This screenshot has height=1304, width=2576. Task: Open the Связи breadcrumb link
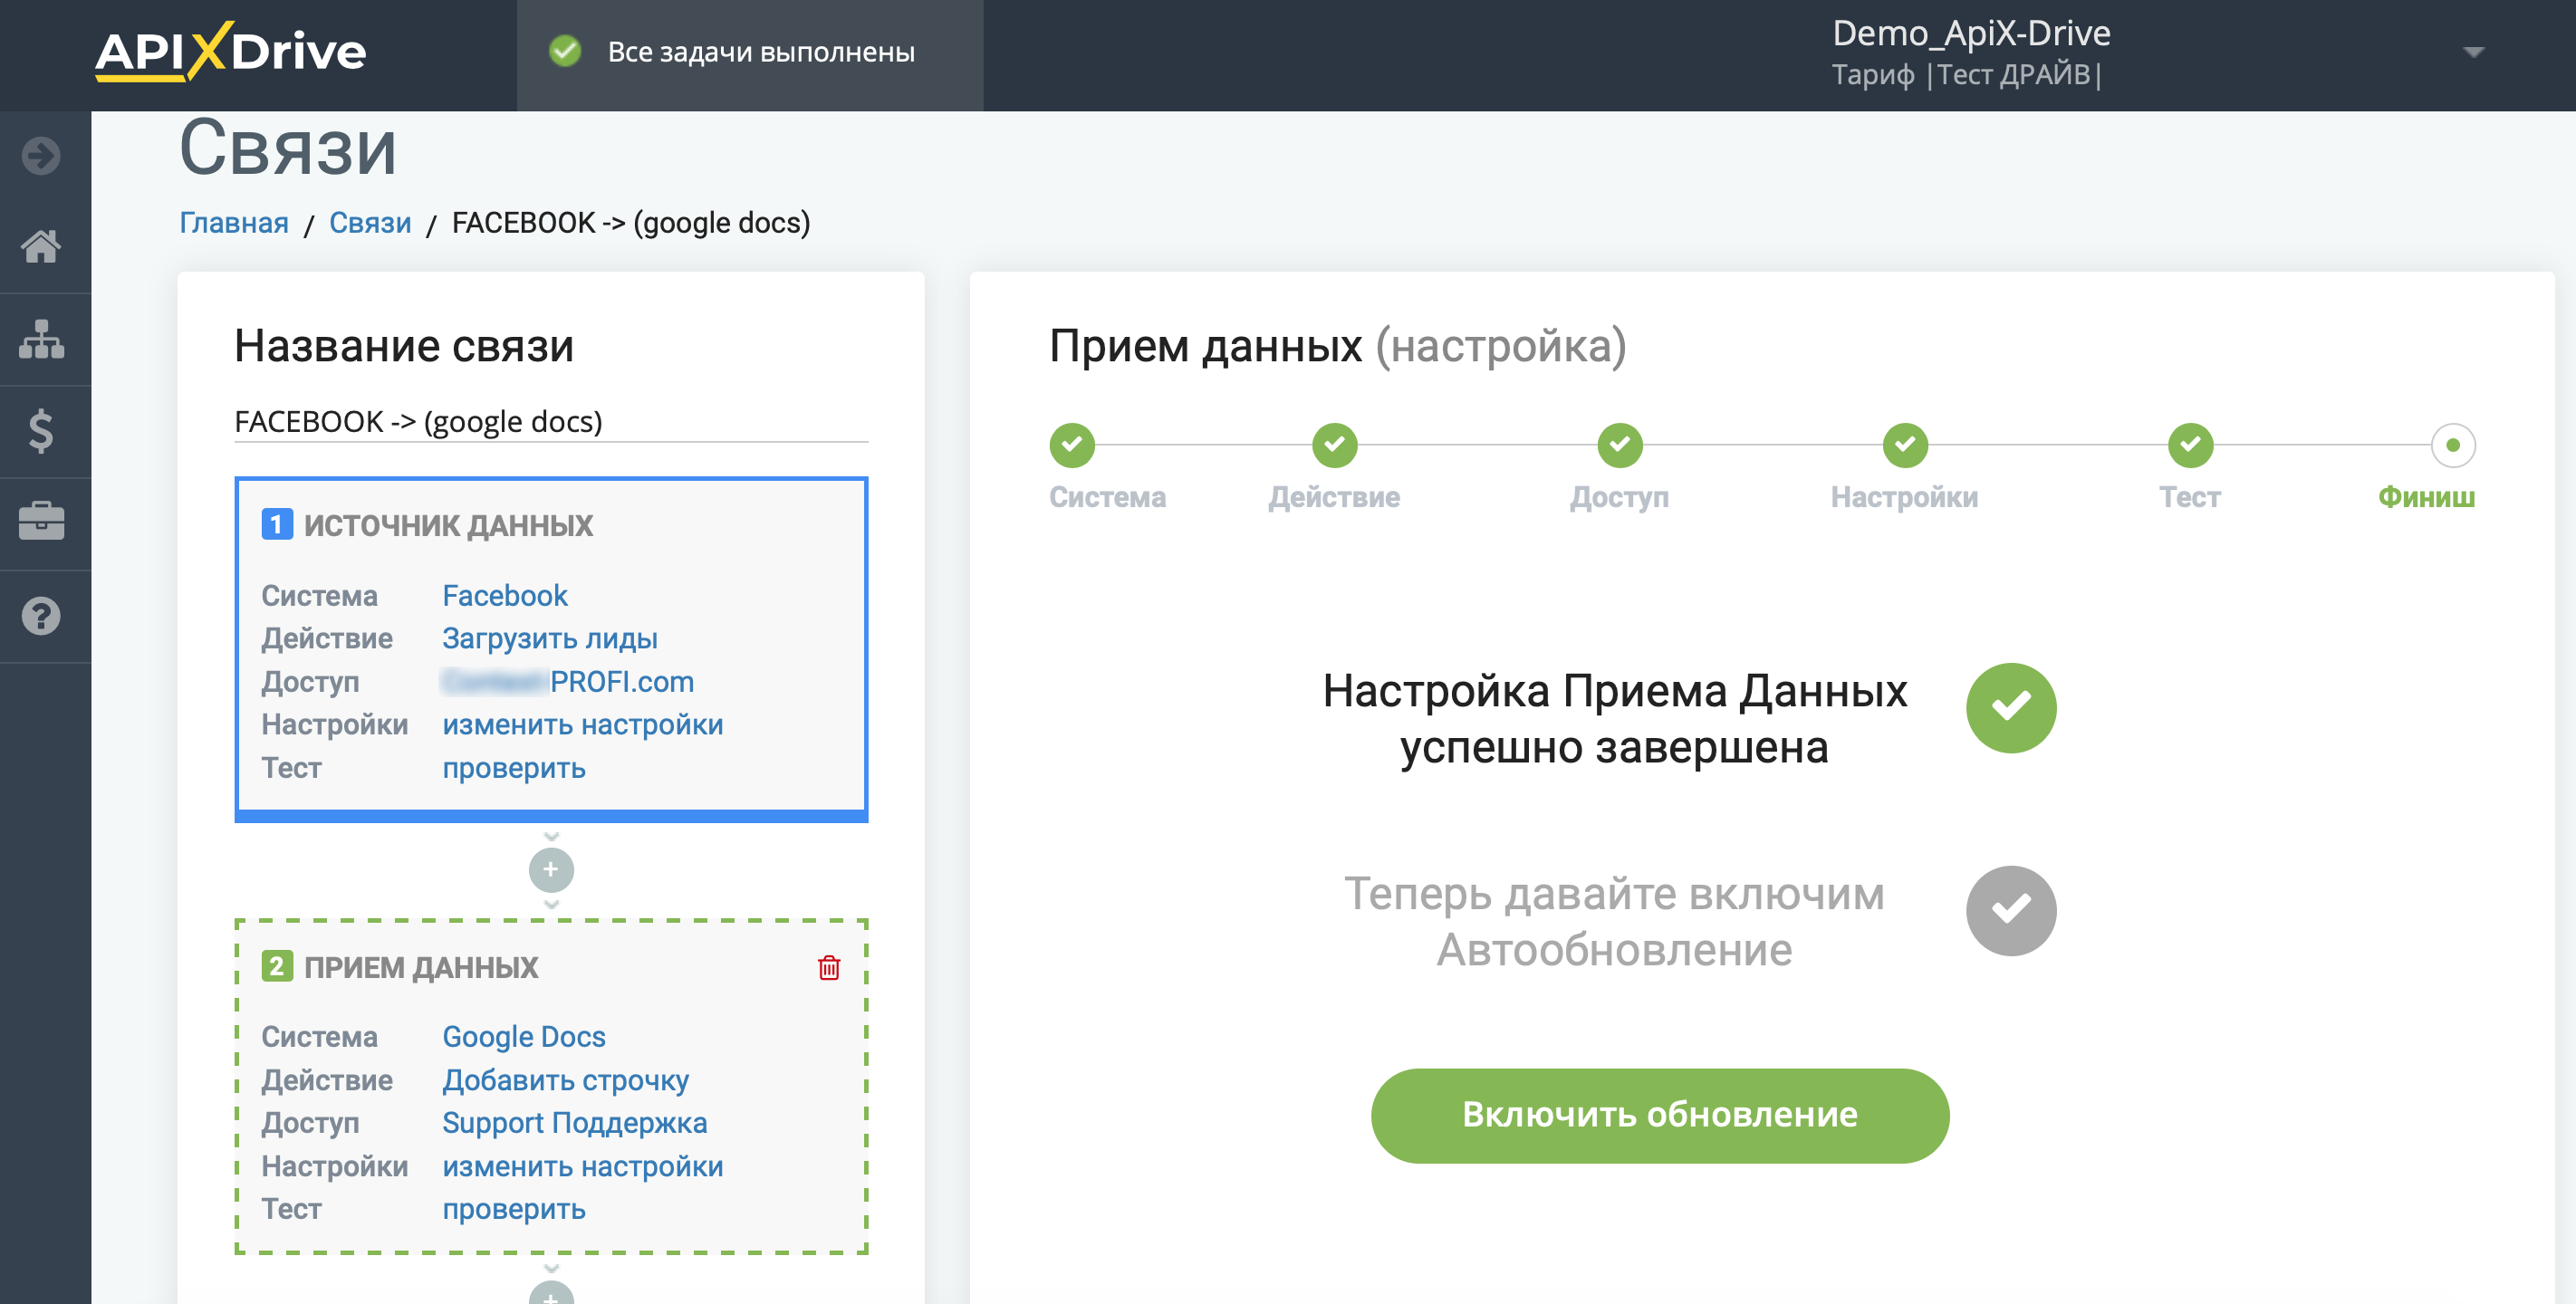(x=370, y=222)
